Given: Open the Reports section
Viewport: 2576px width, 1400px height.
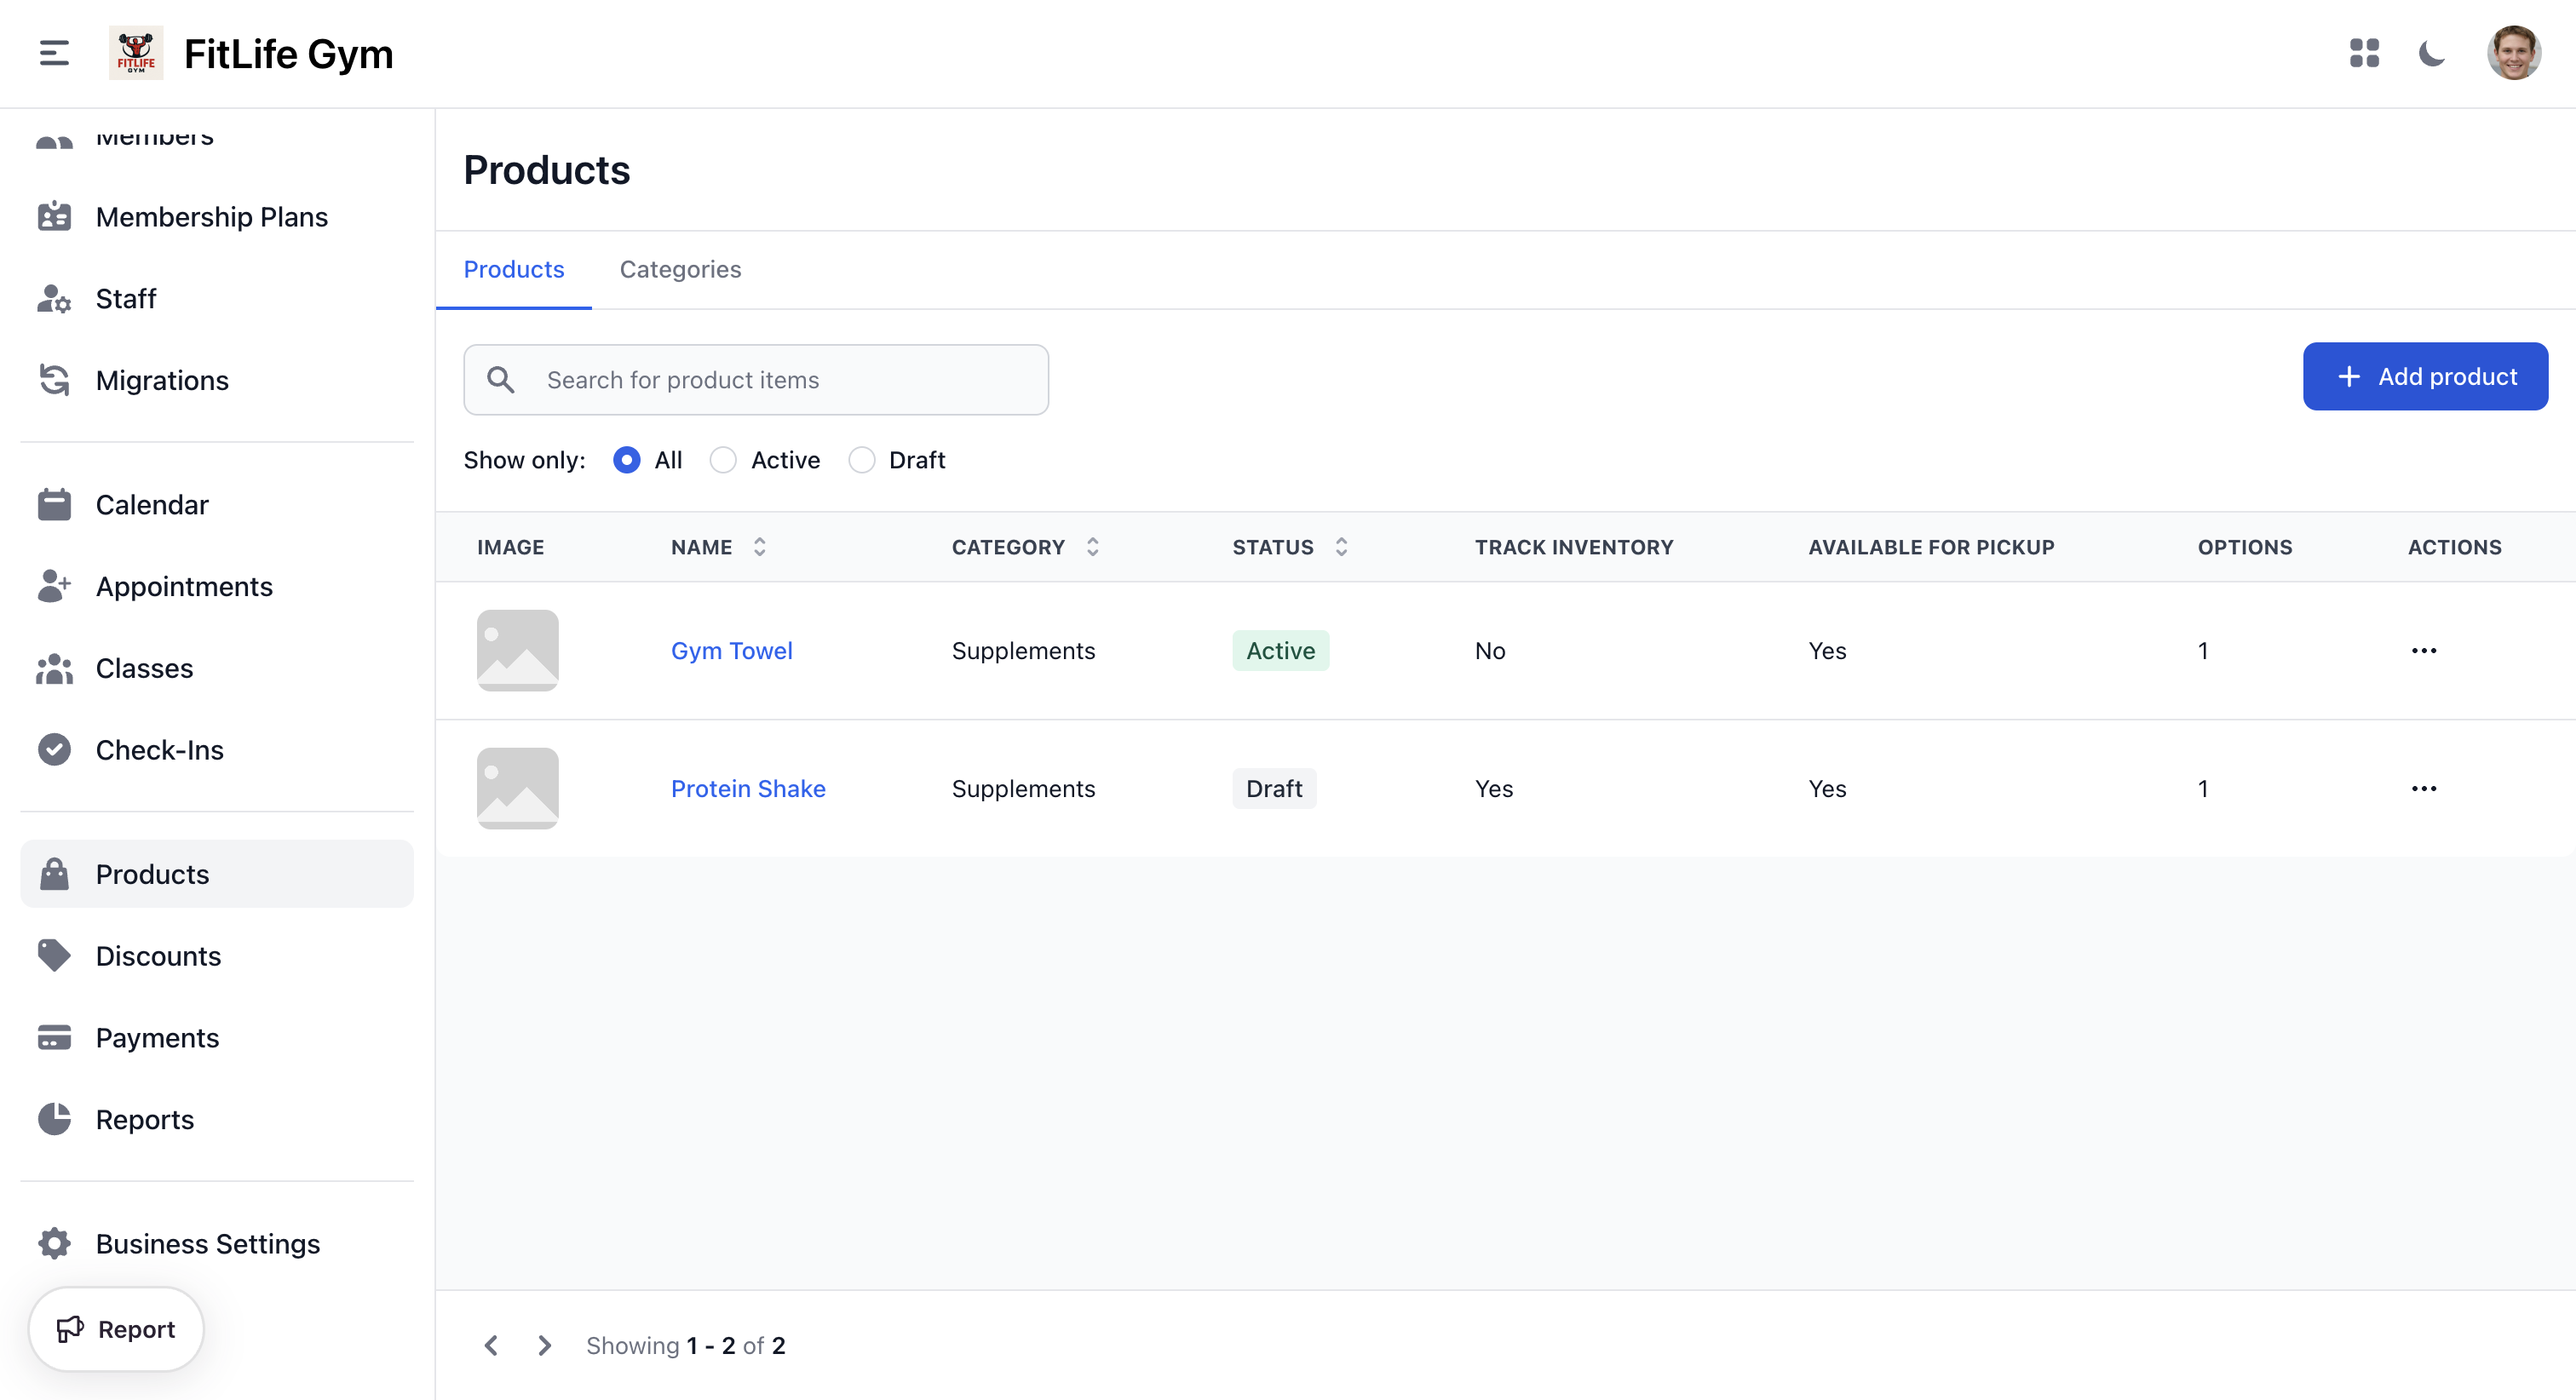Looking at the screenshot, I should coord(145,1119).
